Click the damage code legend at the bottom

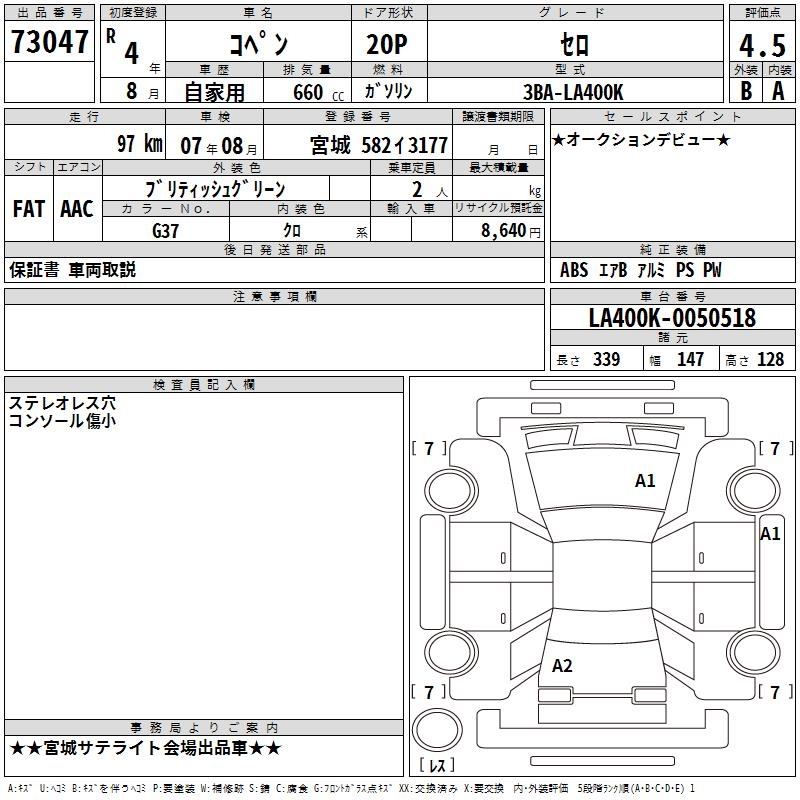point(351,788)
